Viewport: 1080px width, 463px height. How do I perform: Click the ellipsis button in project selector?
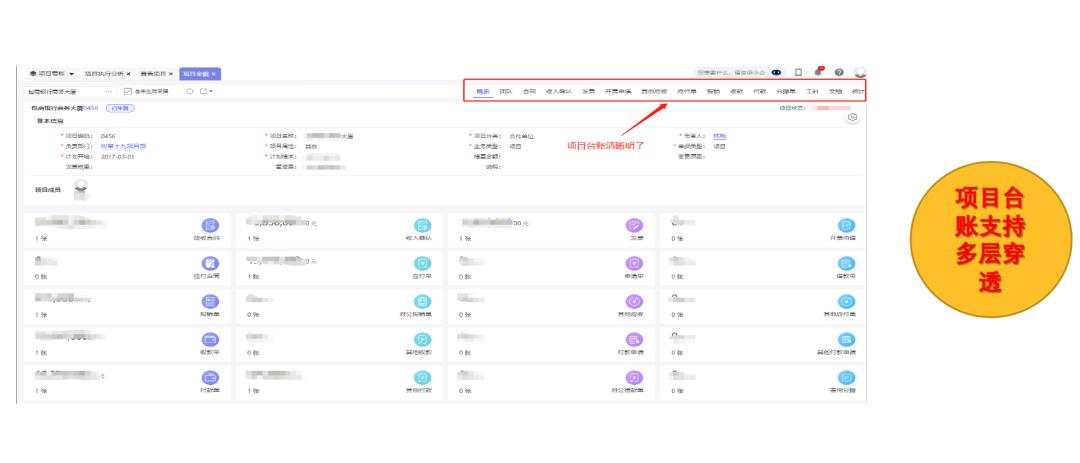tap(108, 91)
